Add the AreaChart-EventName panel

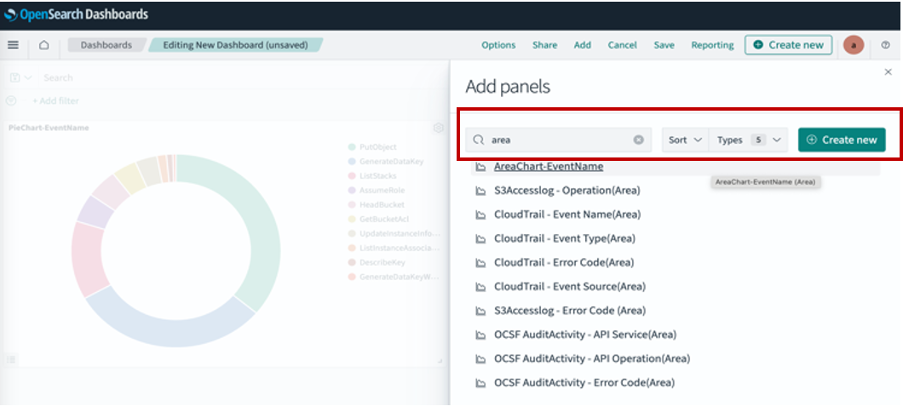pyautogui.click(x=548, y=167)
